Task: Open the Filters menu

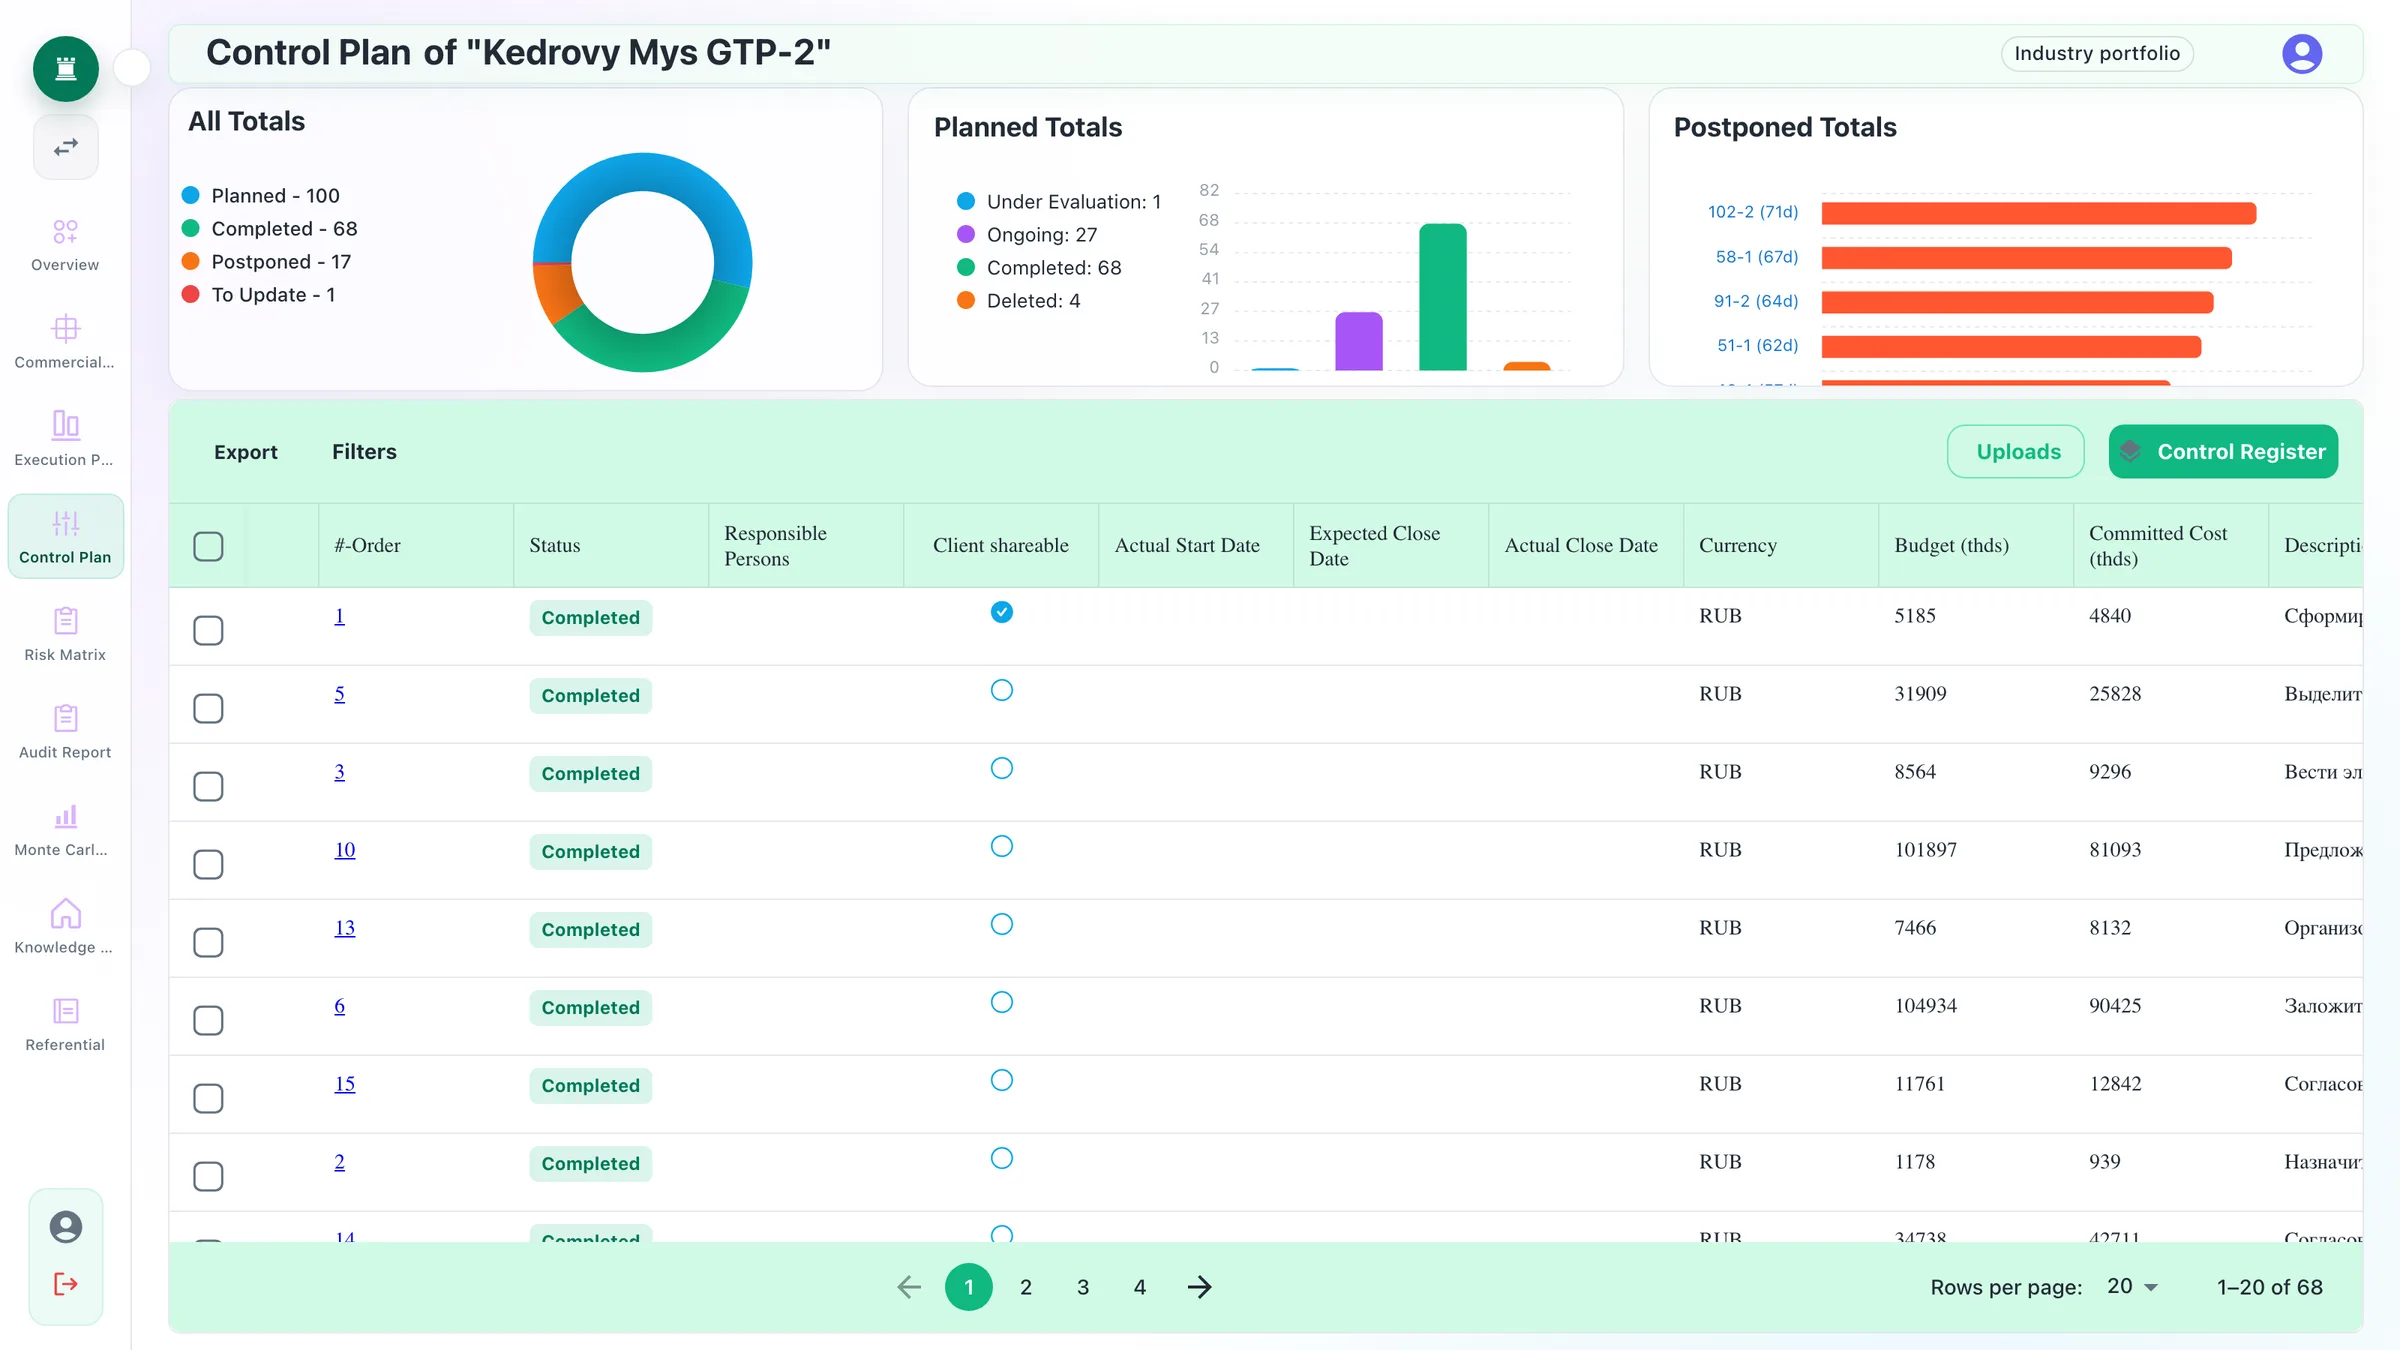Action: [x=364, y=452]
